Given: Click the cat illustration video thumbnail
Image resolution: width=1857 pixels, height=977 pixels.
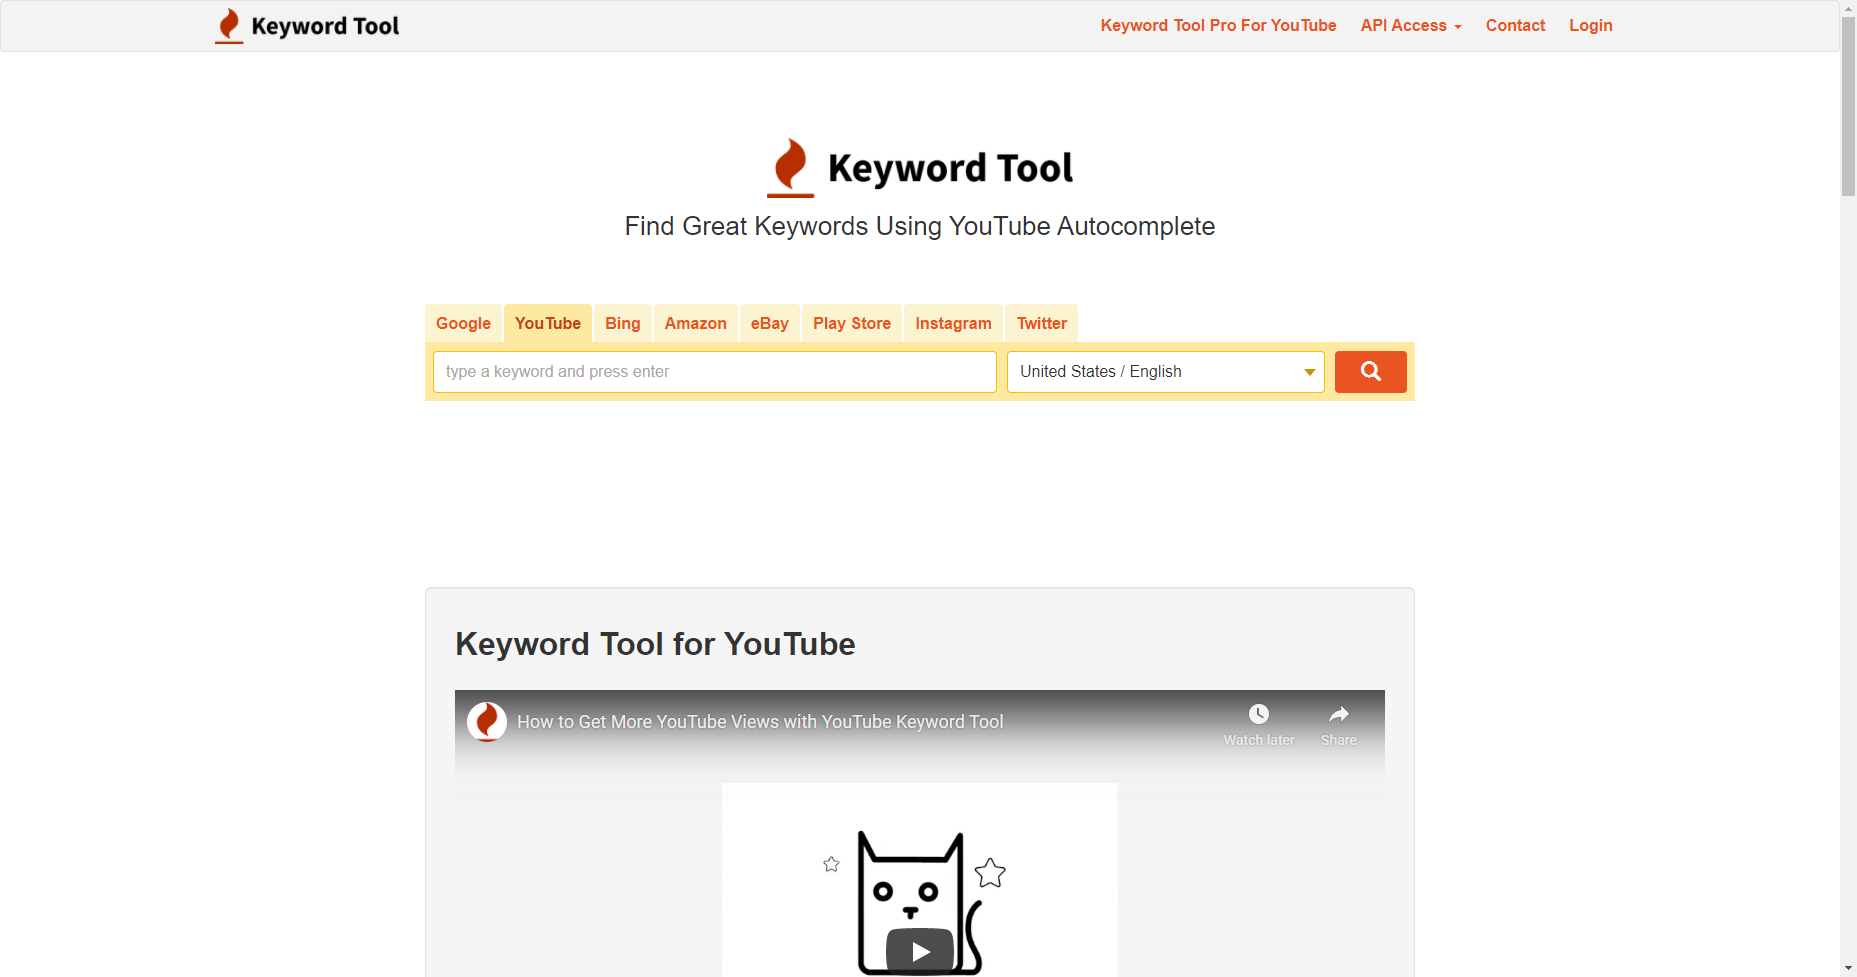Looking at the screenshot, I should tap(920, 880).
